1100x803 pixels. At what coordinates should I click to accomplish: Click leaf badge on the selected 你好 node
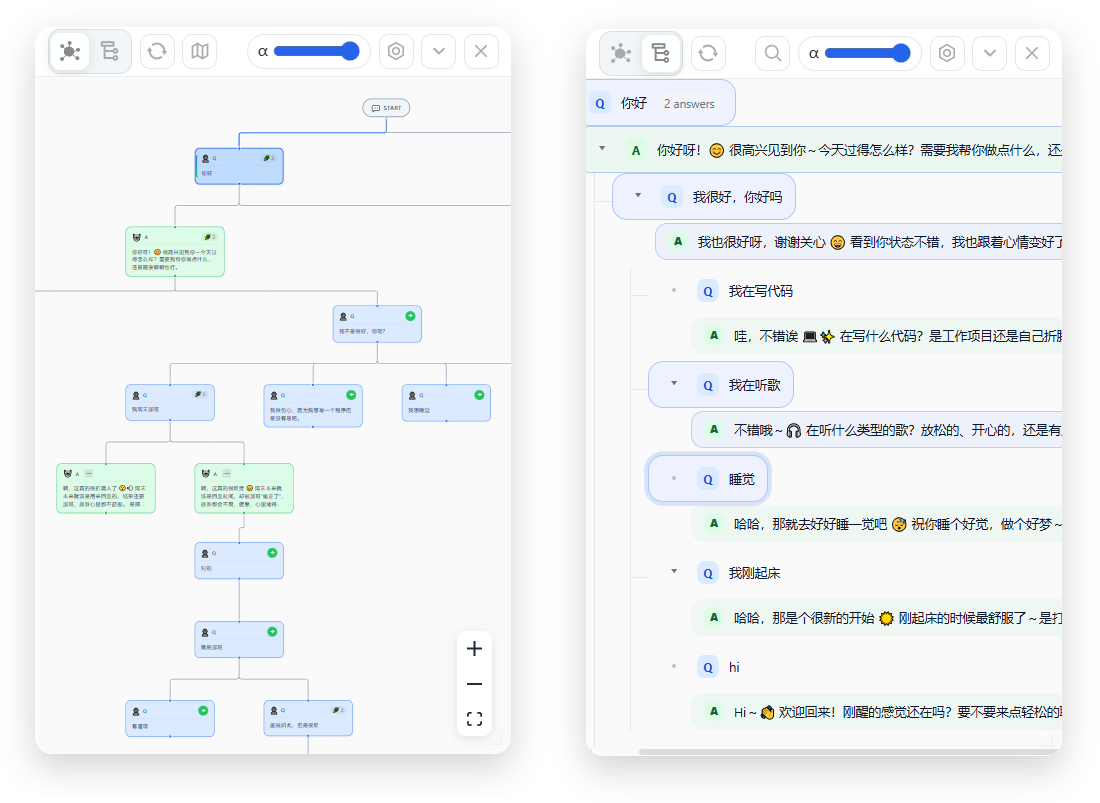click(x=269, y=158)
